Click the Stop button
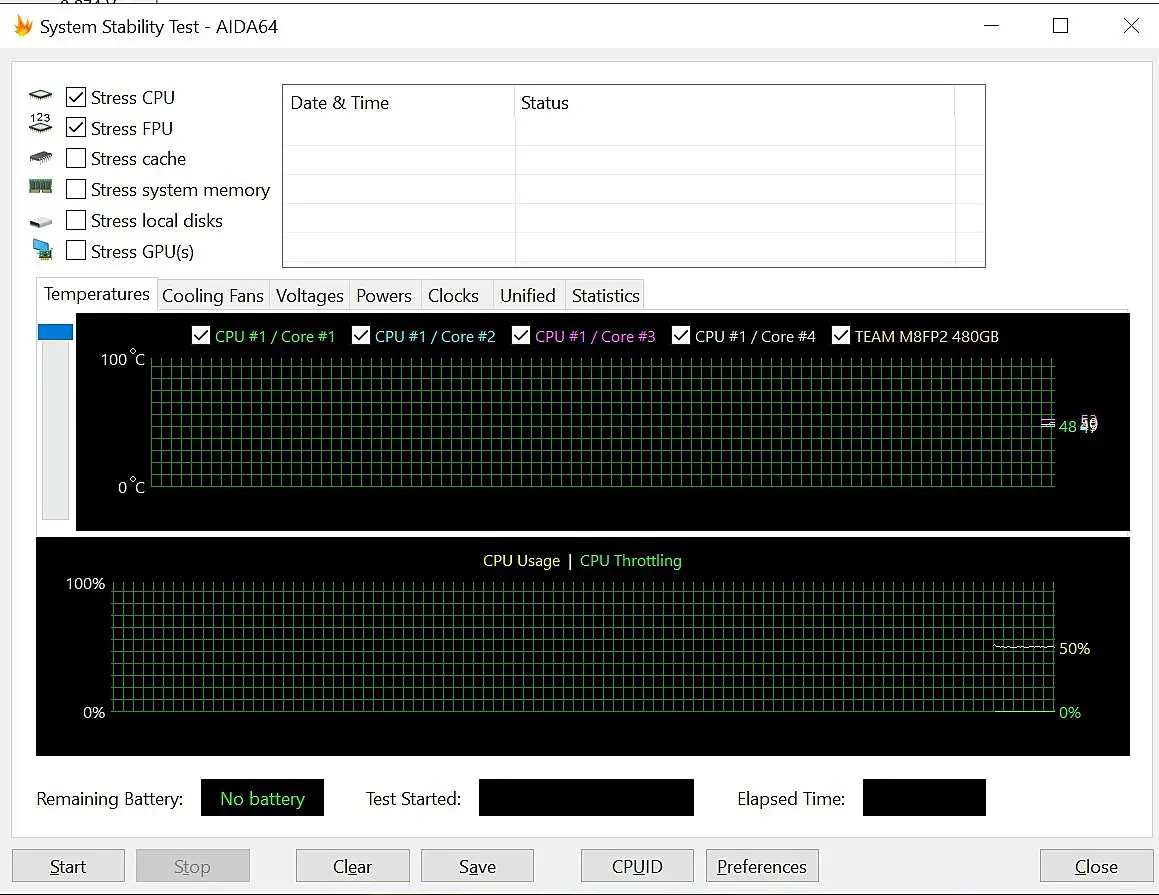Image resolution: width=1159 pixels, height=895 pixels. point(192,866)
